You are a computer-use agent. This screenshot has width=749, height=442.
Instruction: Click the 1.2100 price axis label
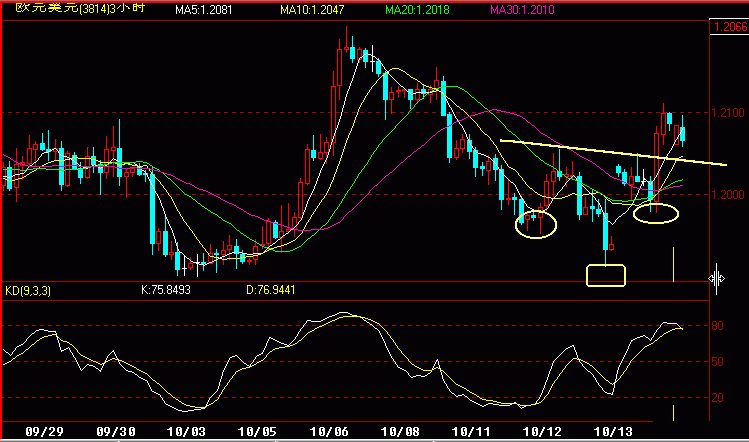(728, 113)
